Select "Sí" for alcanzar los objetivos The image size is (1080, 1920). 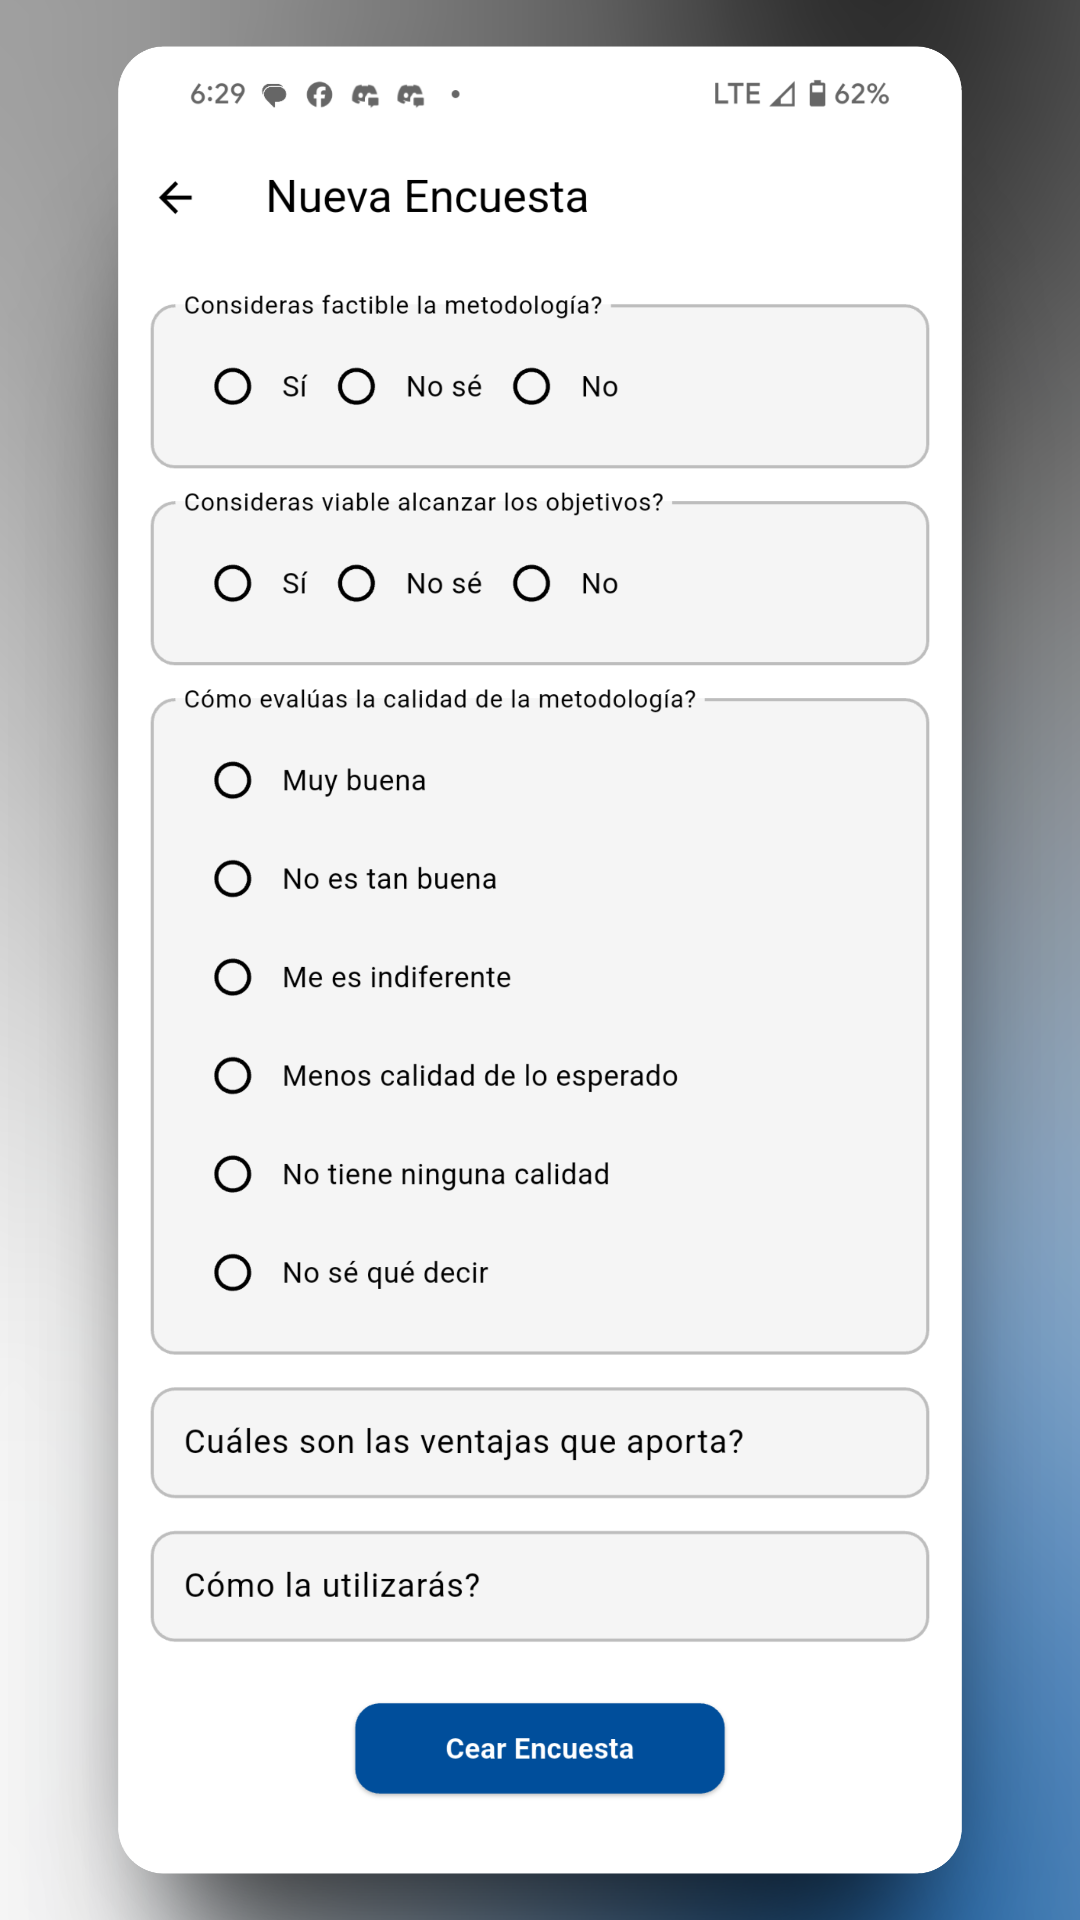tap(232, 583)
